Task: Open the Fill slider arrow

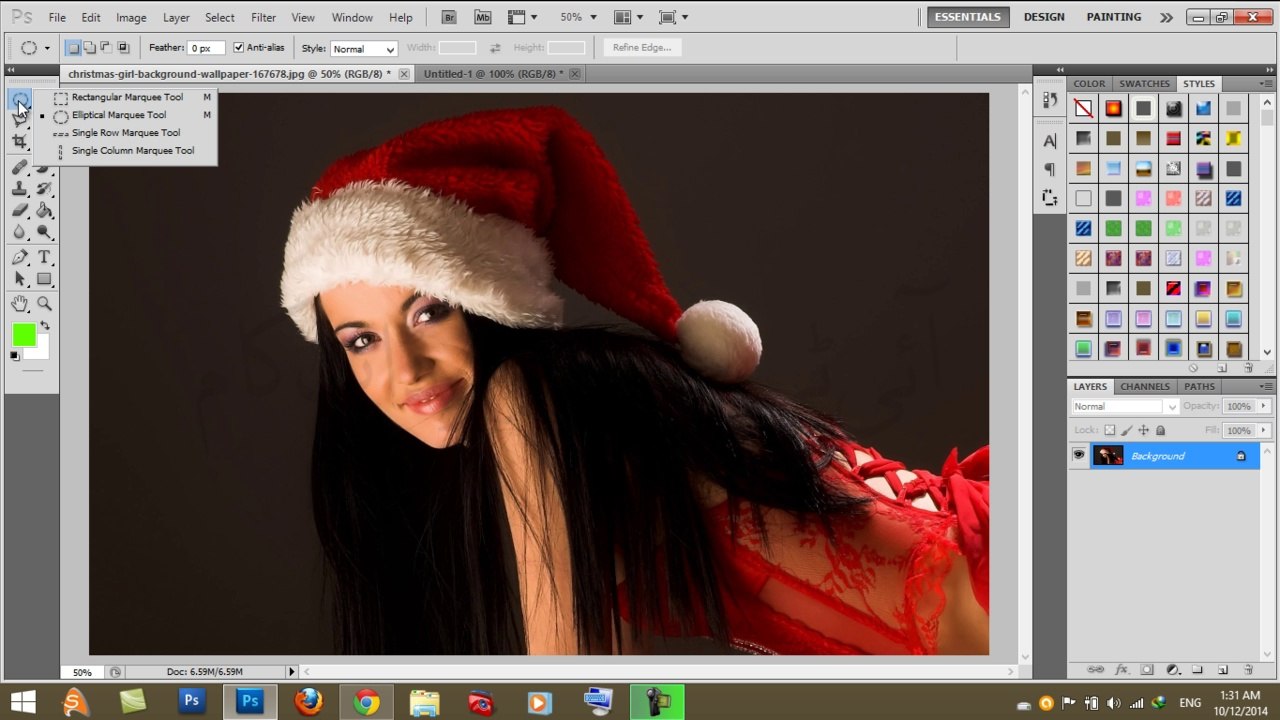Action: tap(1264, 430)
